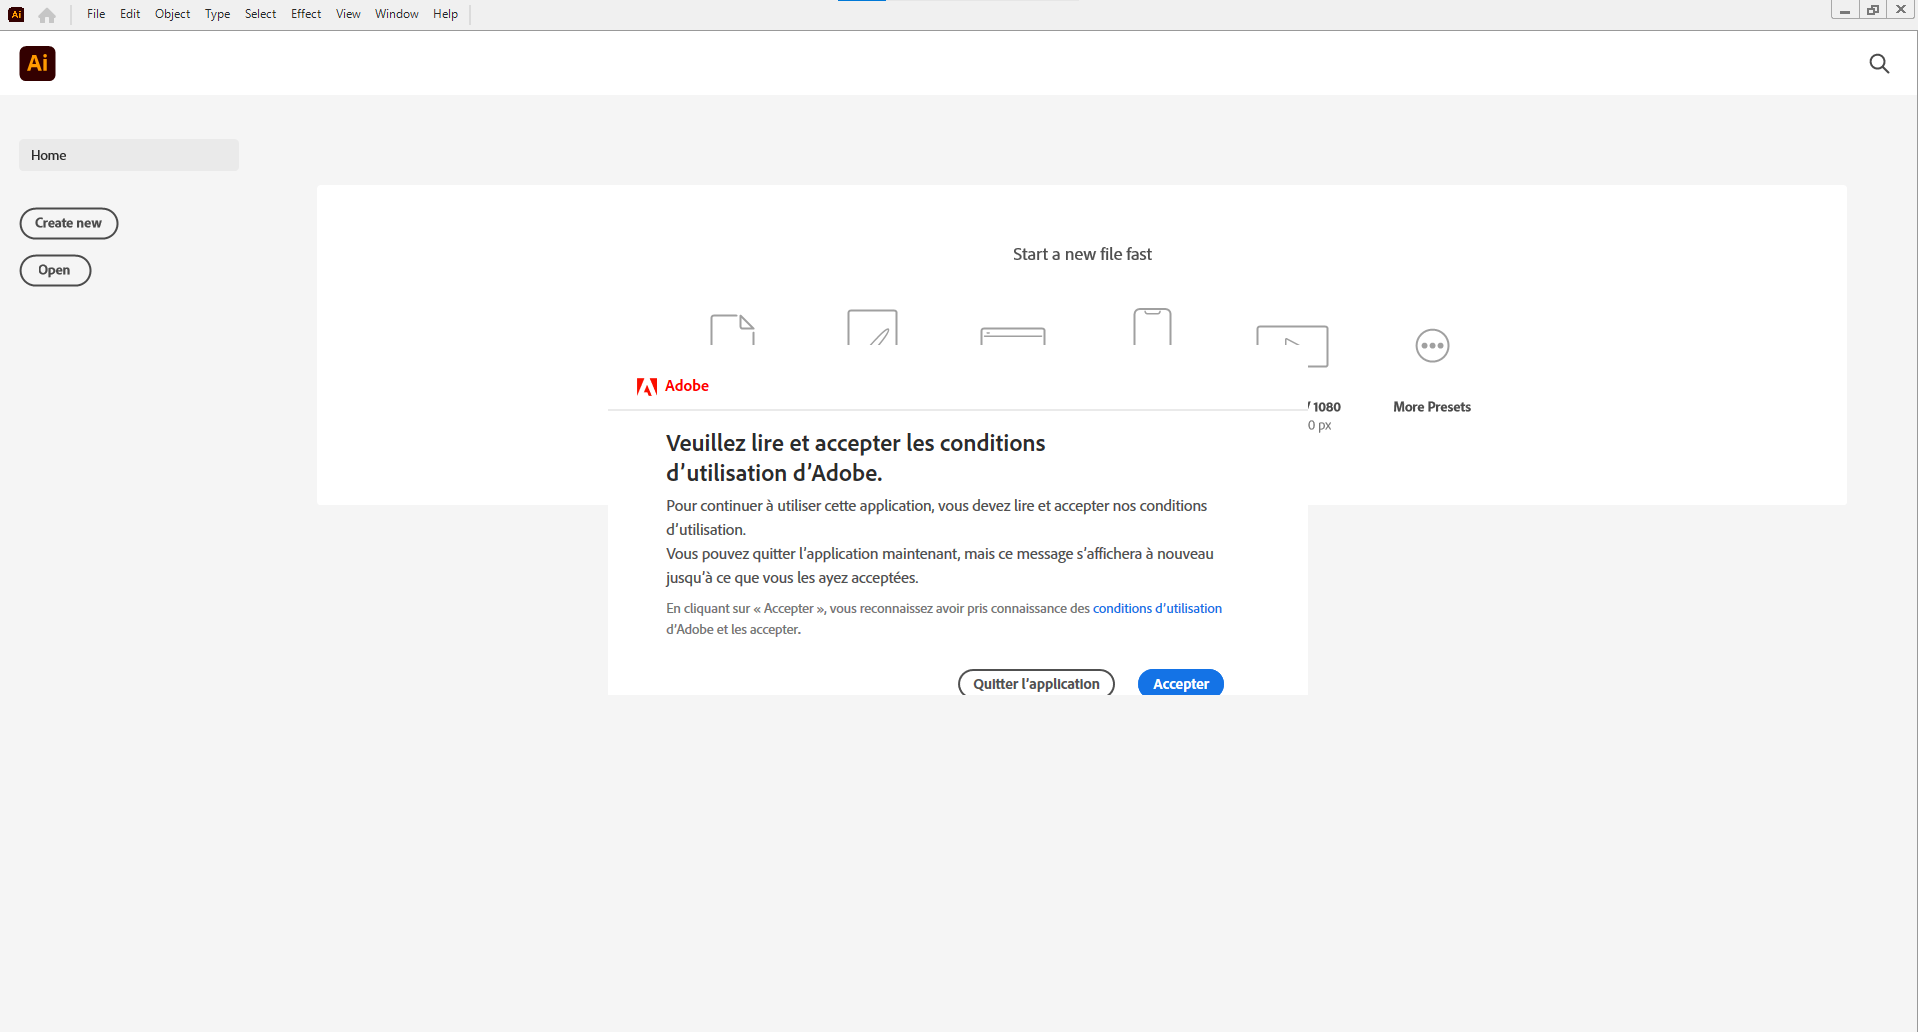Pick the wide banner-shaped preset icon

tap(1012, 335)
